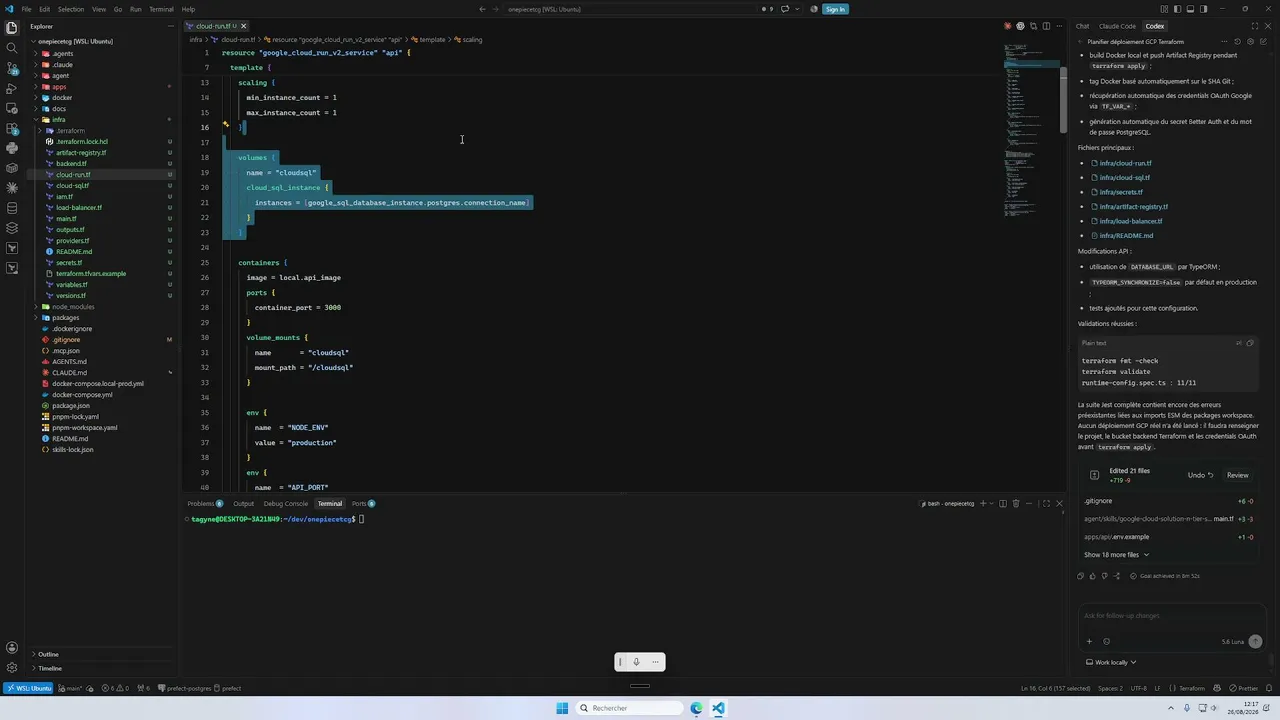Click the Undo button in edited files
The image size is (1280, 720).
coord(1200,475)
